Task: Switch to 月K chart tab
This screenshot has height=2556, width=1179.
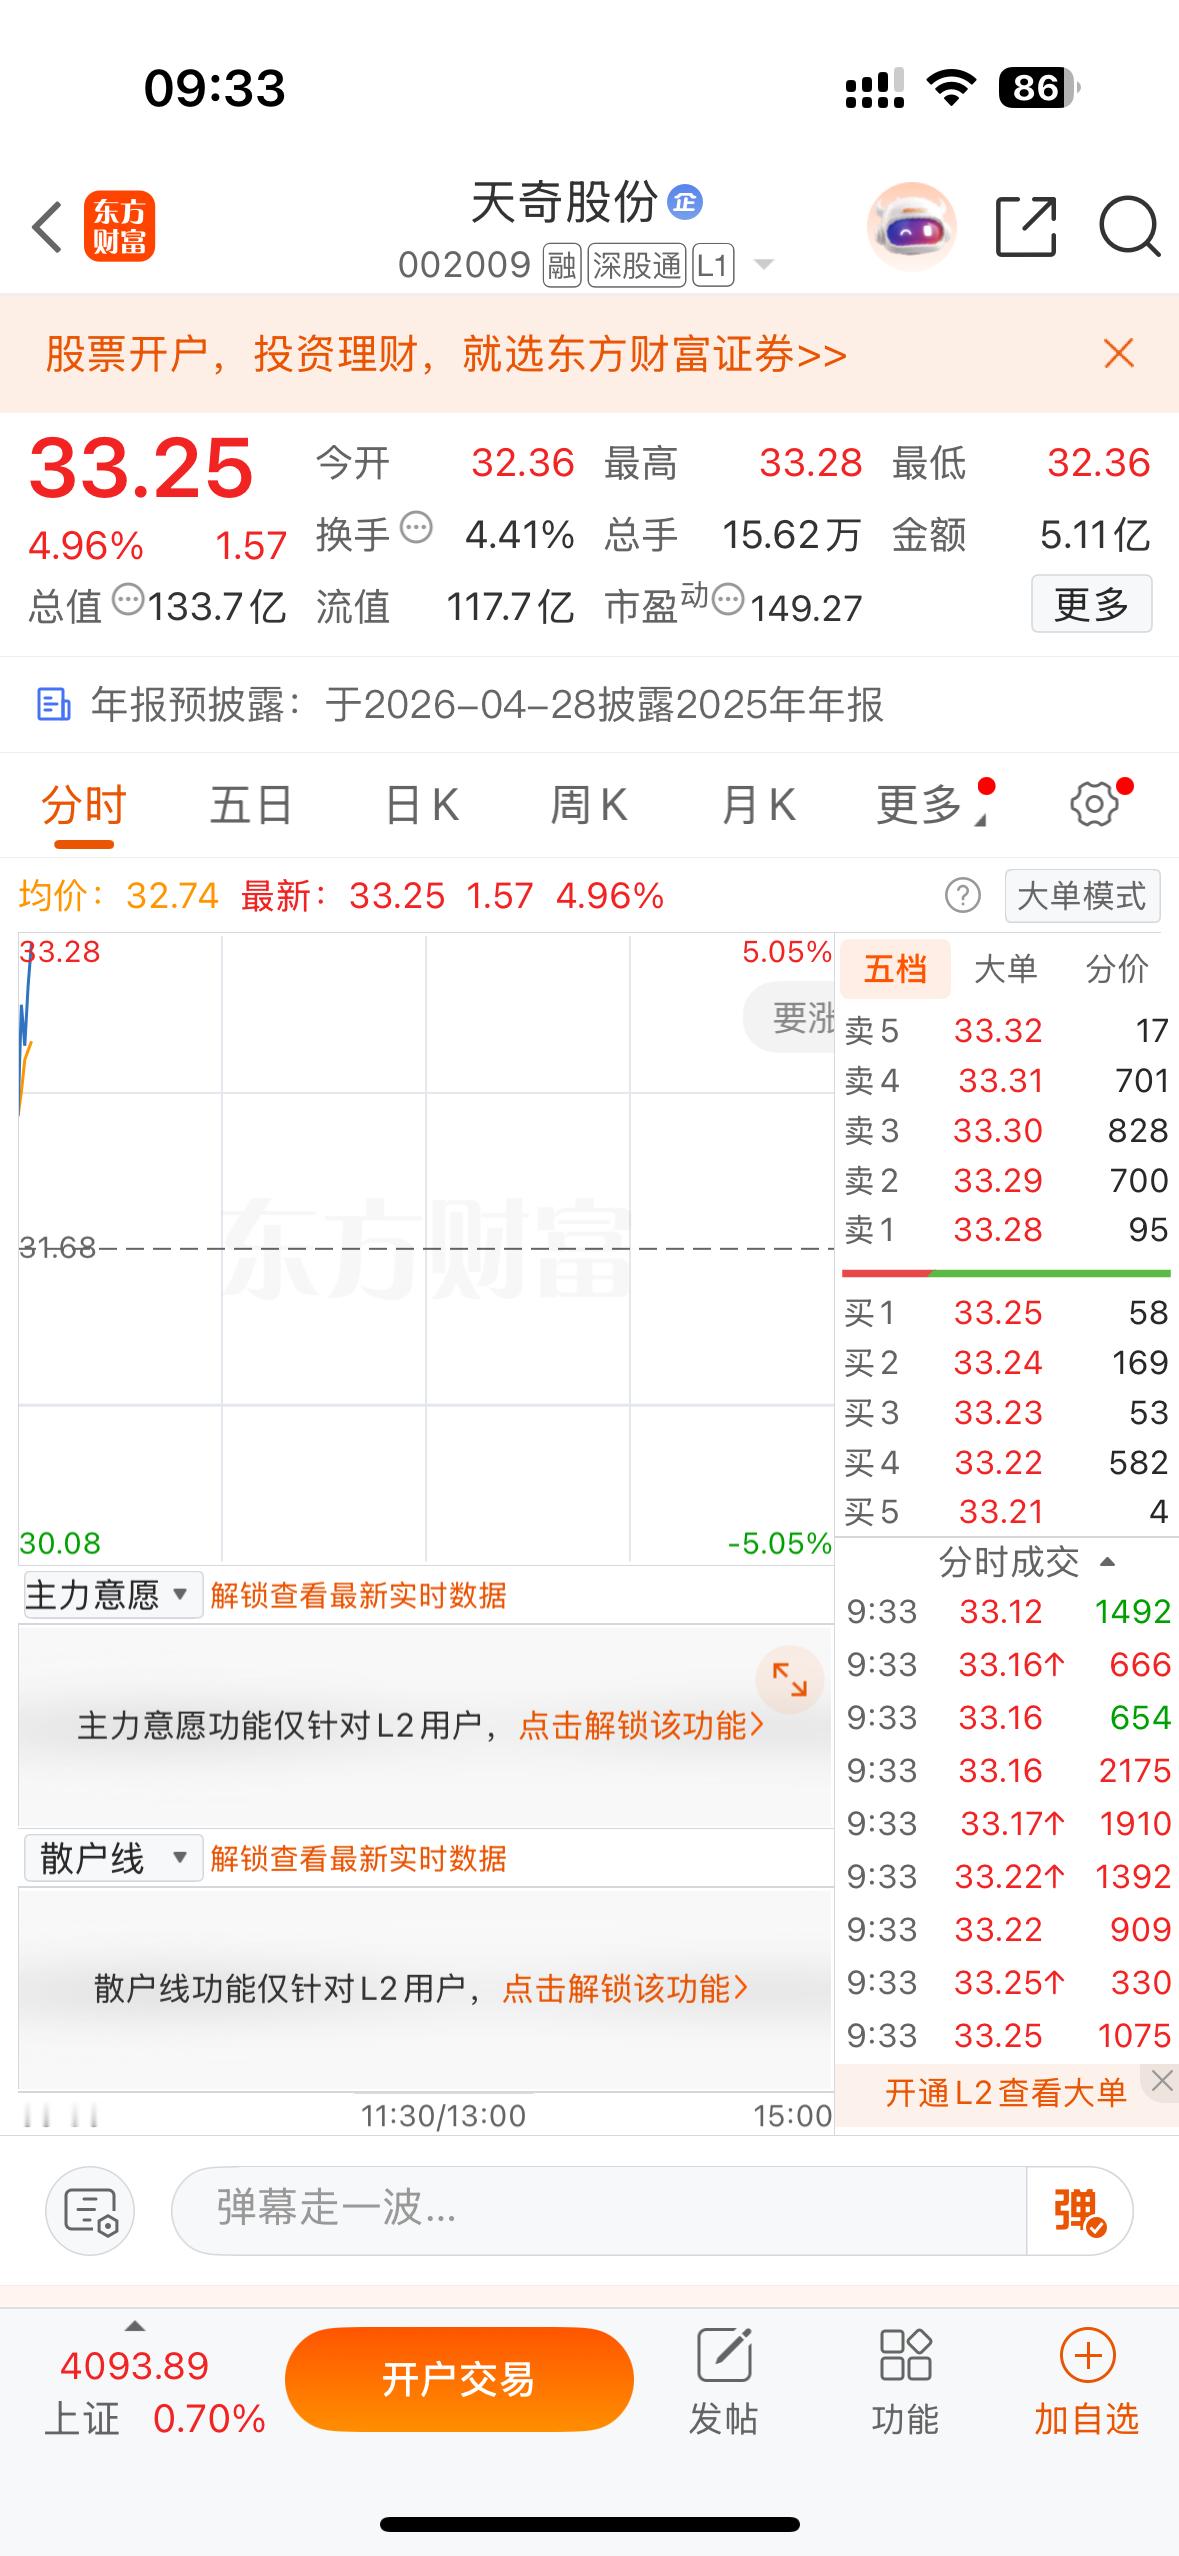Action: tap(758, 805)
